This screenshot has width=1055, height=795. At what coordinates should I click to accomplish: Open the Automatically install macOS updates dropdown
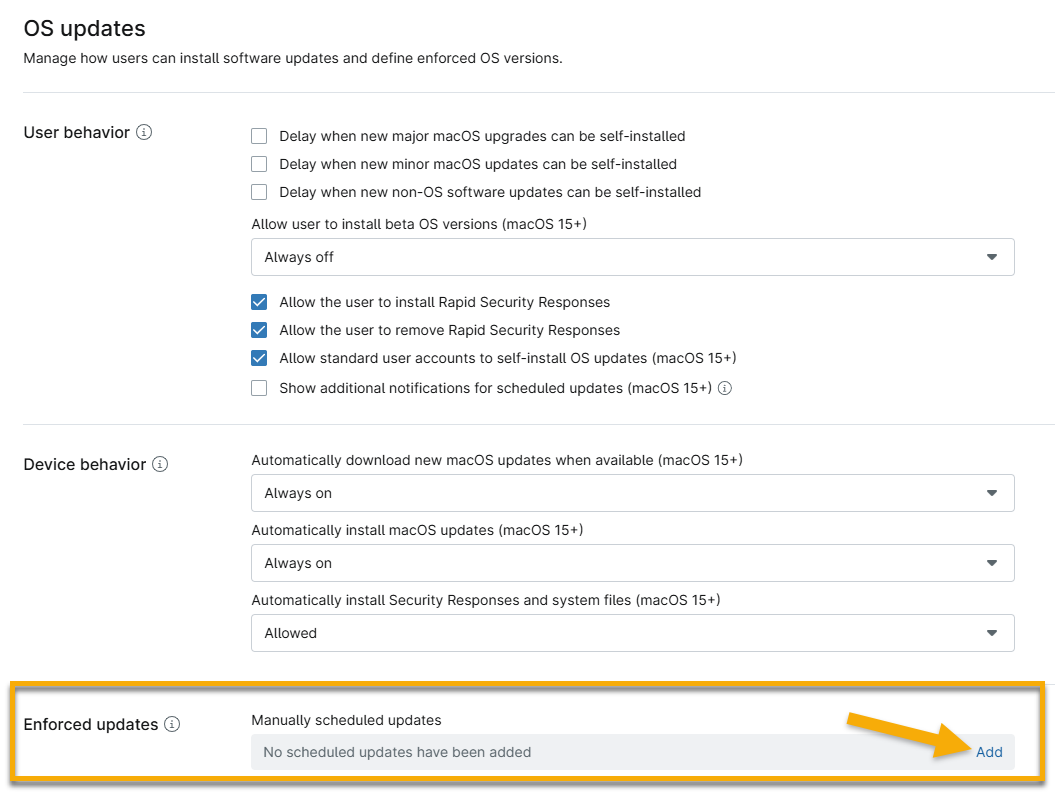pyautogui.click(x=630, y=563)
